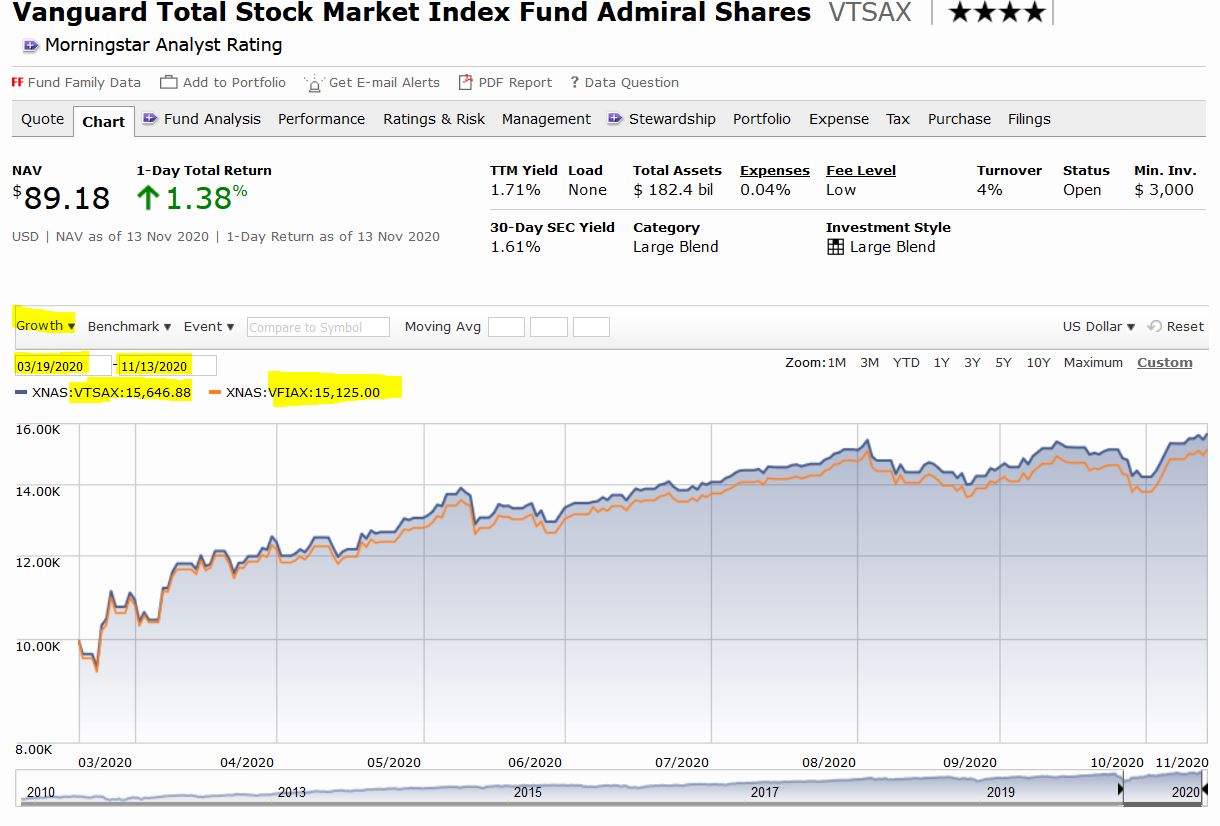Click the second Moving Avg input box
This screenshot has height=826, width=1220.
click(x=549, y=327)
